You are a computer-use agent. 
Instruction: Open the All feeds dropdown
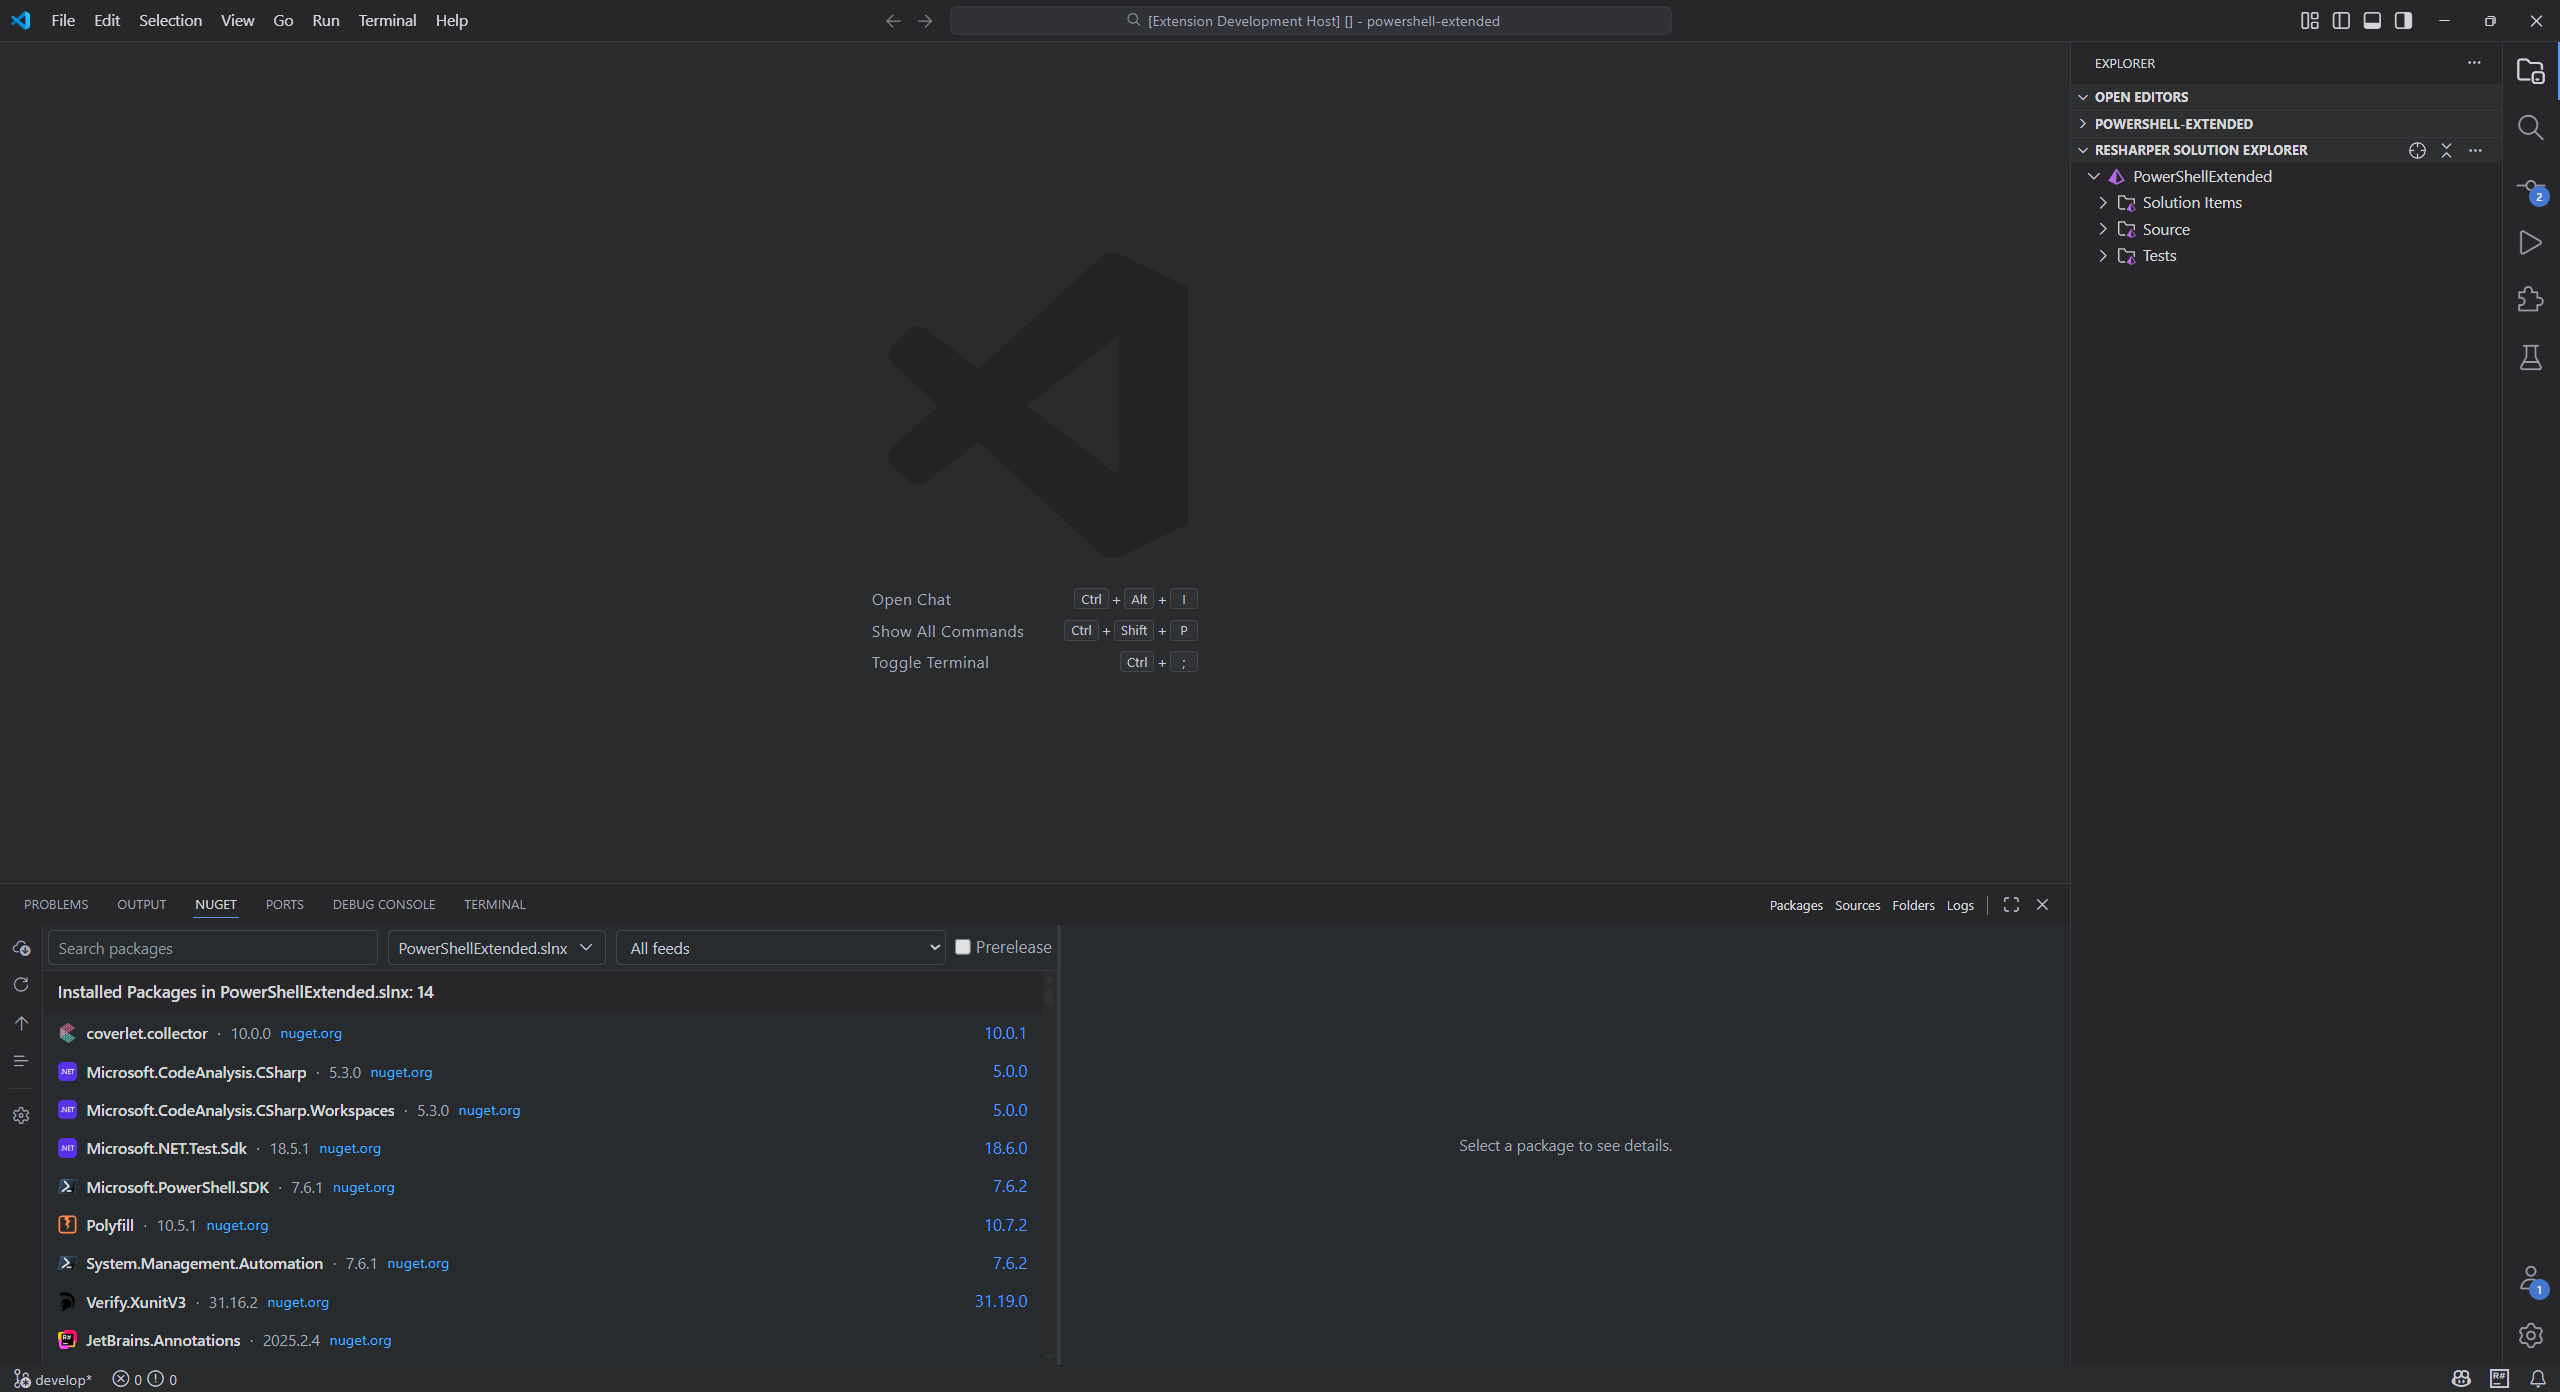pyautogui.click(x=781, y=948)
